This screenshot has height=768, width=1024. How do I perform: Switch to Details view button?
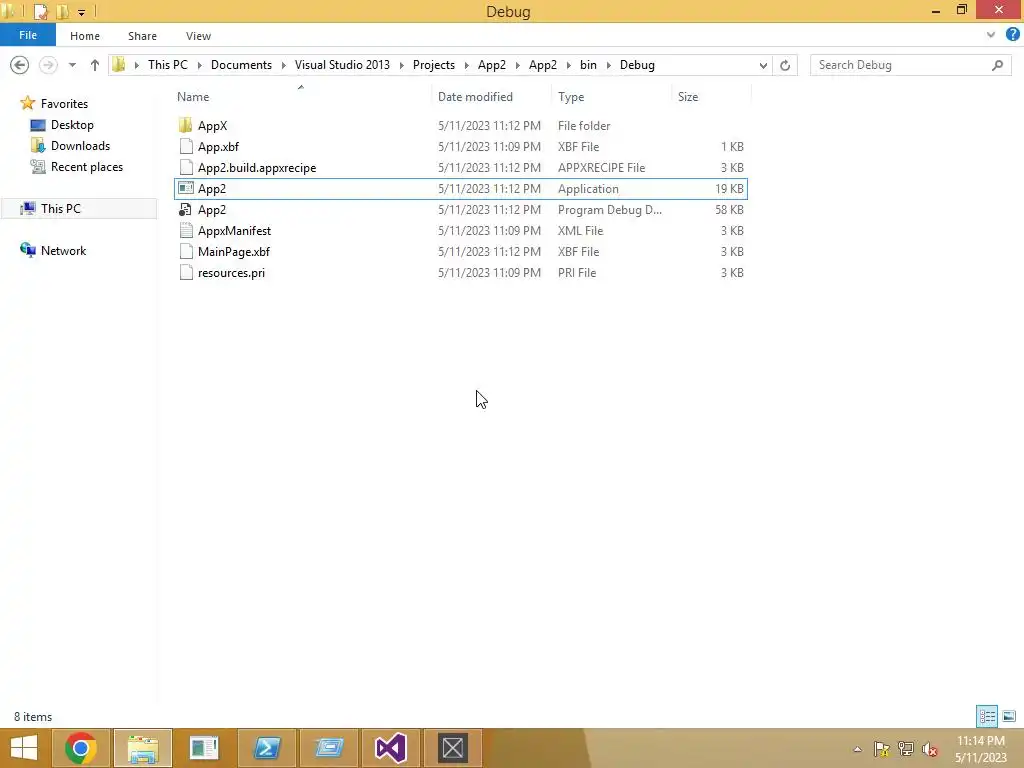pyautogui.click(x=987, y=716)
